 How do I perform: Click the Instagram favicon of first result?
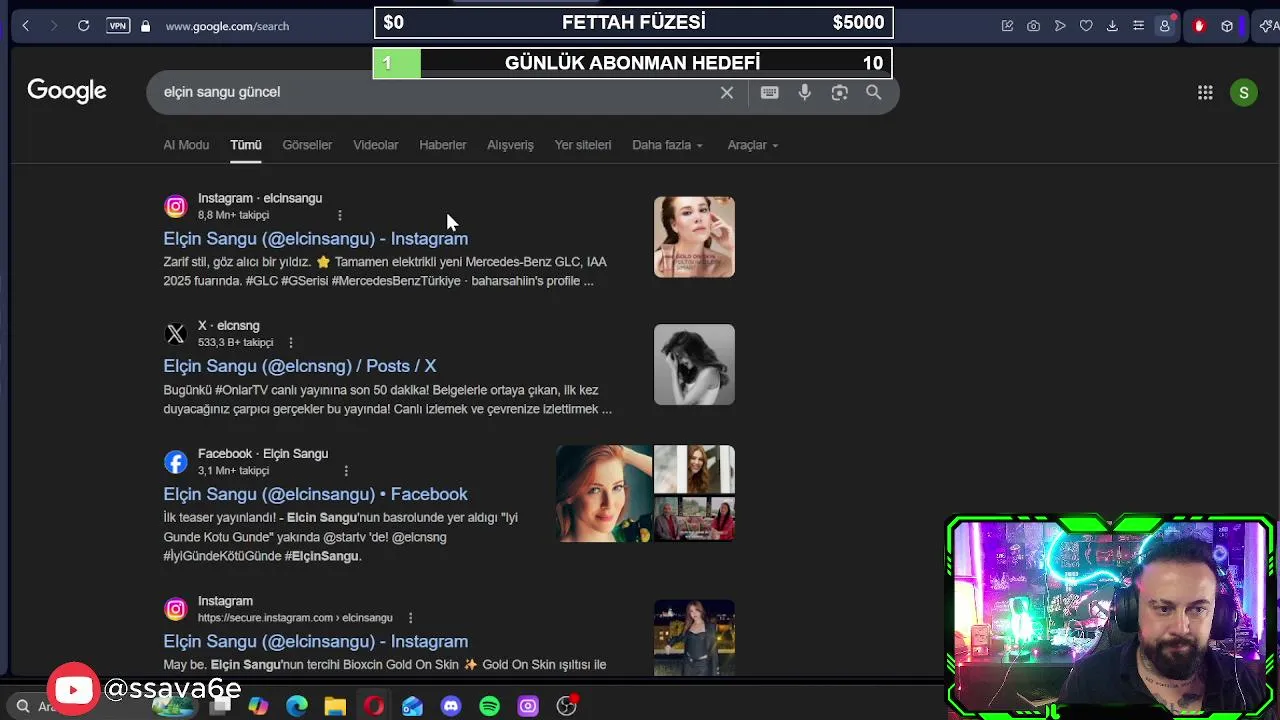(x=176, y=206)
